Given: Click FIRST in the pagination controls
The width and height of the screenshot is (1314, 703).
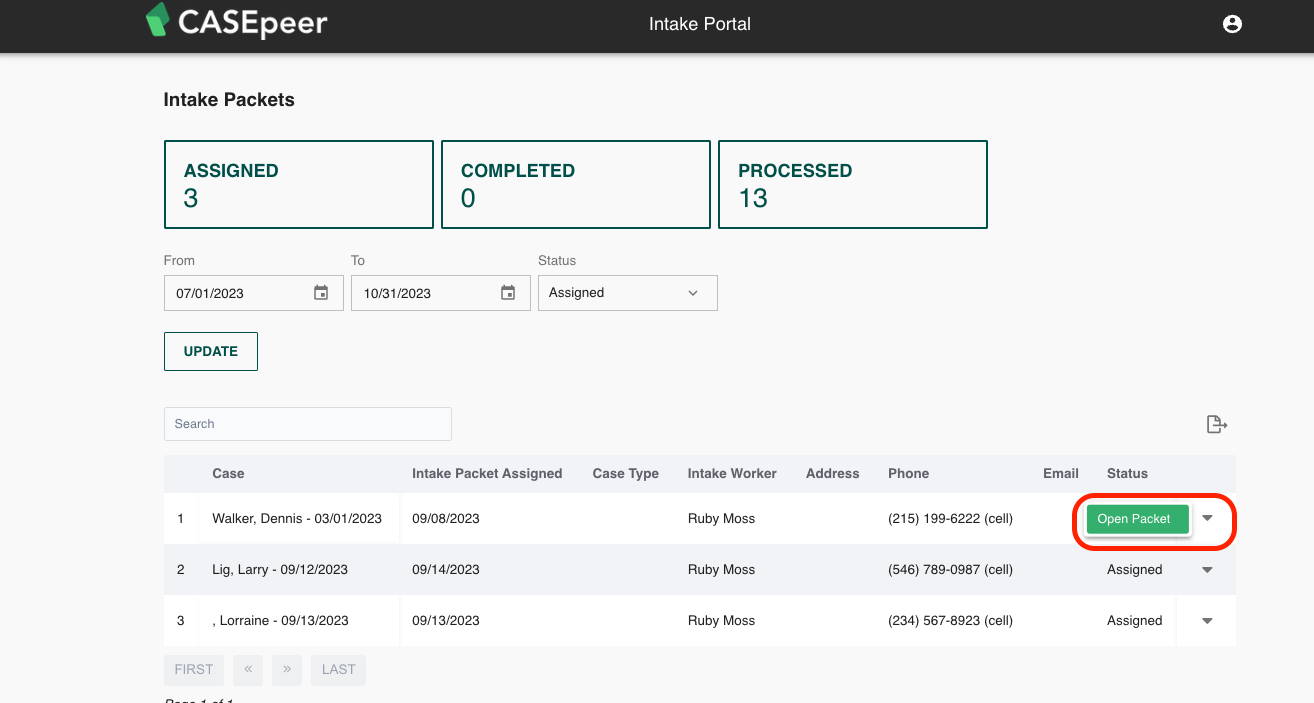Looking at the screenshot, I should [x=193, y=670].
